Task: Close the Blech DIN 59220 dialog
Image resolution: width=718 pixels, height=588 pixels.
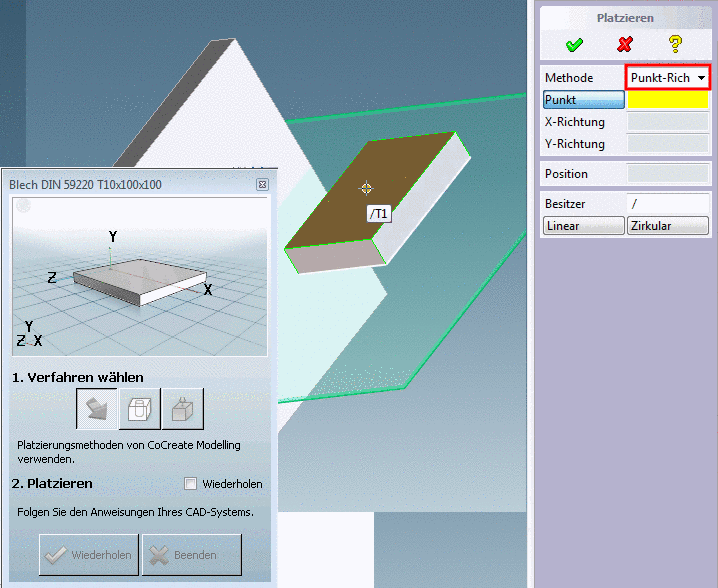Action: pos(262,184)
